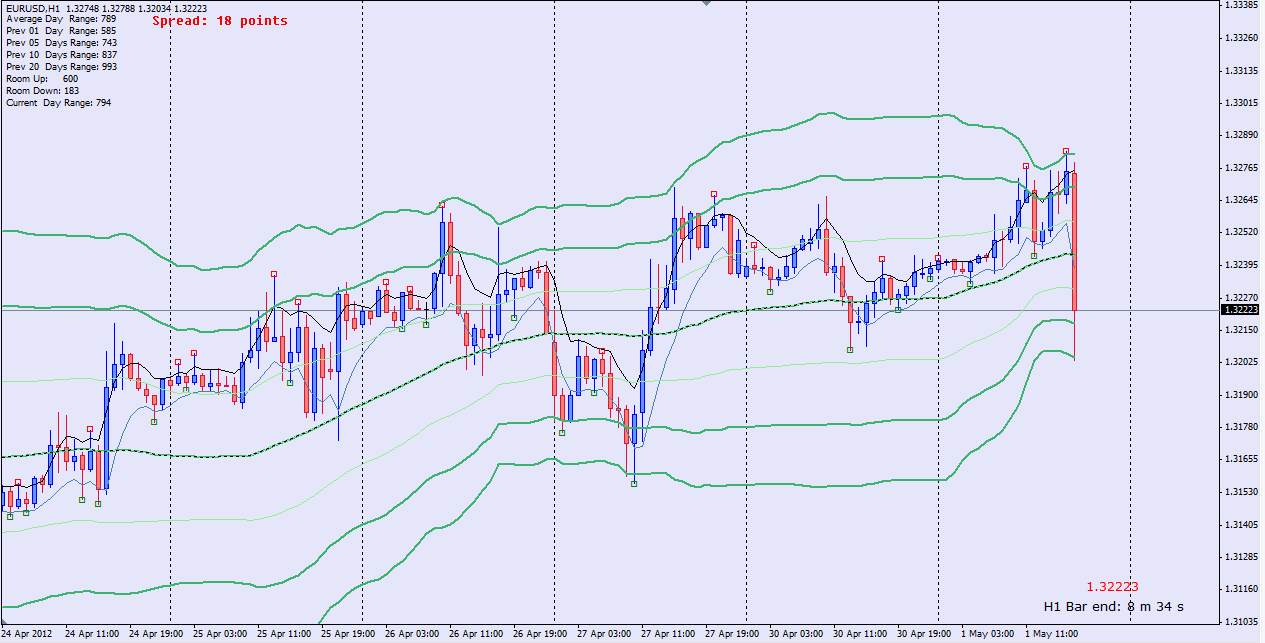Click the 'Average Day Range: 789' line
Viewport: 1265px width, 643px height.
(x=61, y=19)
